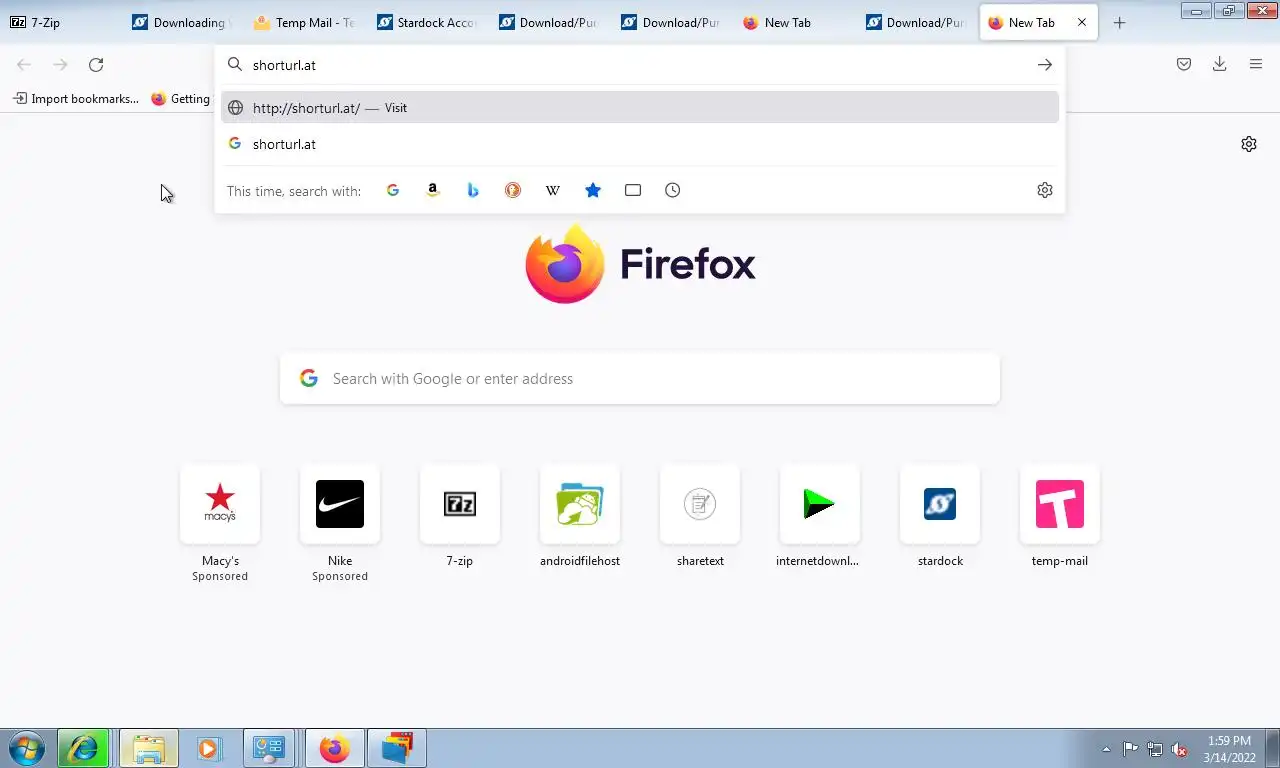Close the active New Tab tab
Screen dimensions: 1280x768
1082,23
